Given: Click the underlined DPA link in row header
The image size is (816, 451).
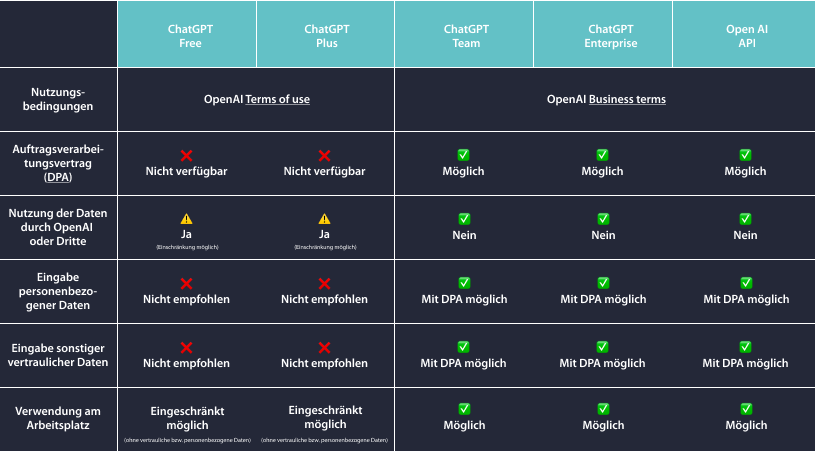Looking at the screenshot, I should pyautogui.click(x=58, y=177).
